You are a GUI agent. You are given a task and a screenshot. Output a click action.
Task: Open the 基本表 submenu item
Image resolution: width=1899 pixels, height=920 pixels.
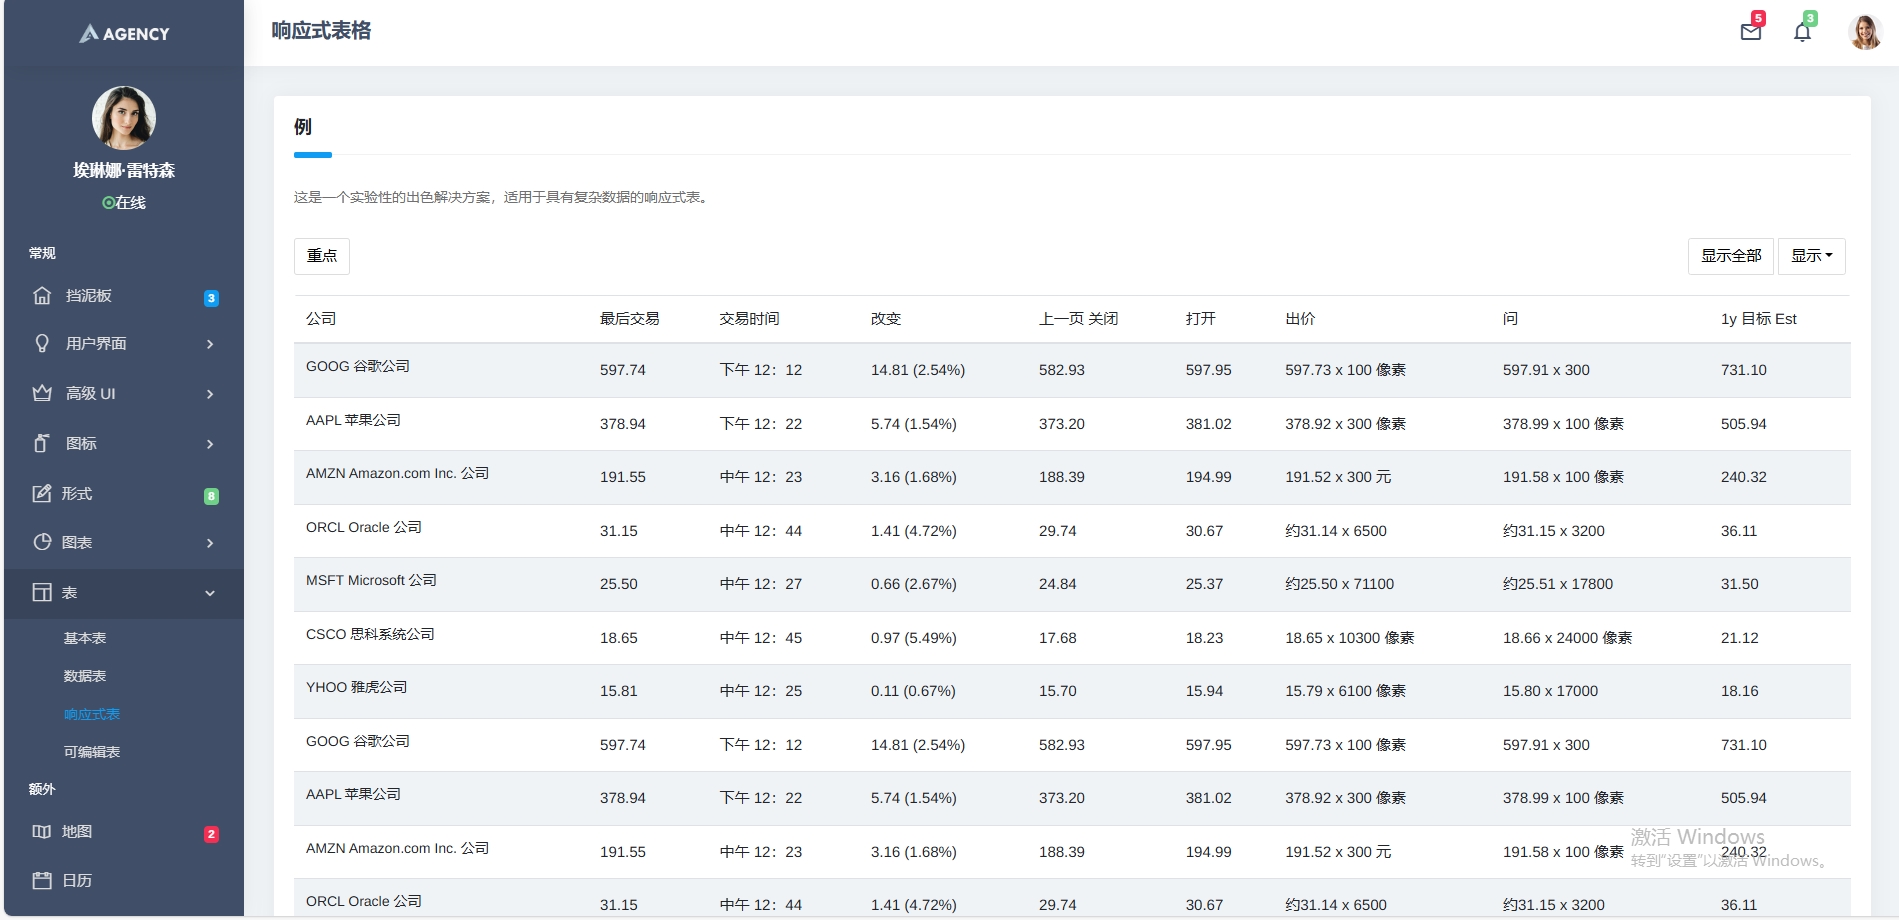click(x=85, y=638)
